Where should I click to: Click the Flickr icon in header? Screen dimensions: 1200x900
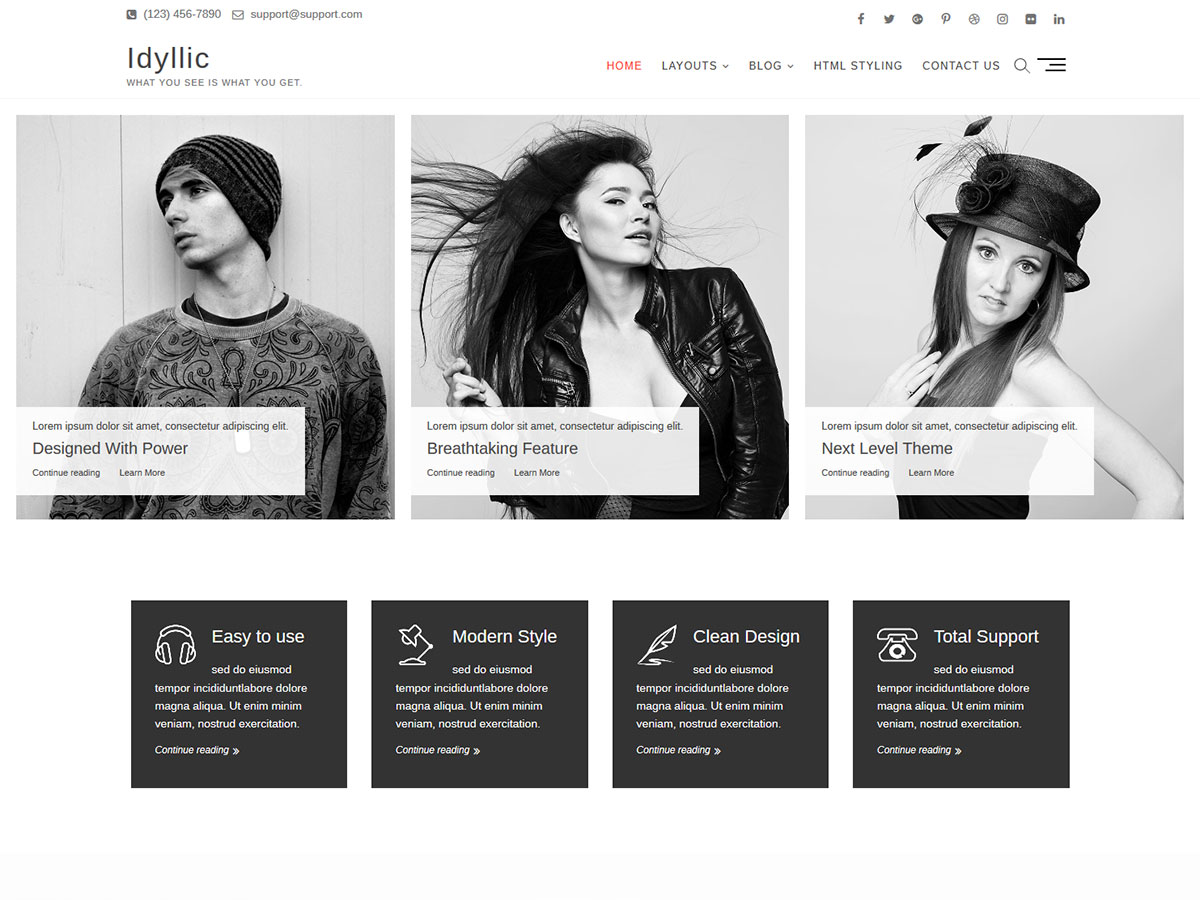click(1031, 19)
